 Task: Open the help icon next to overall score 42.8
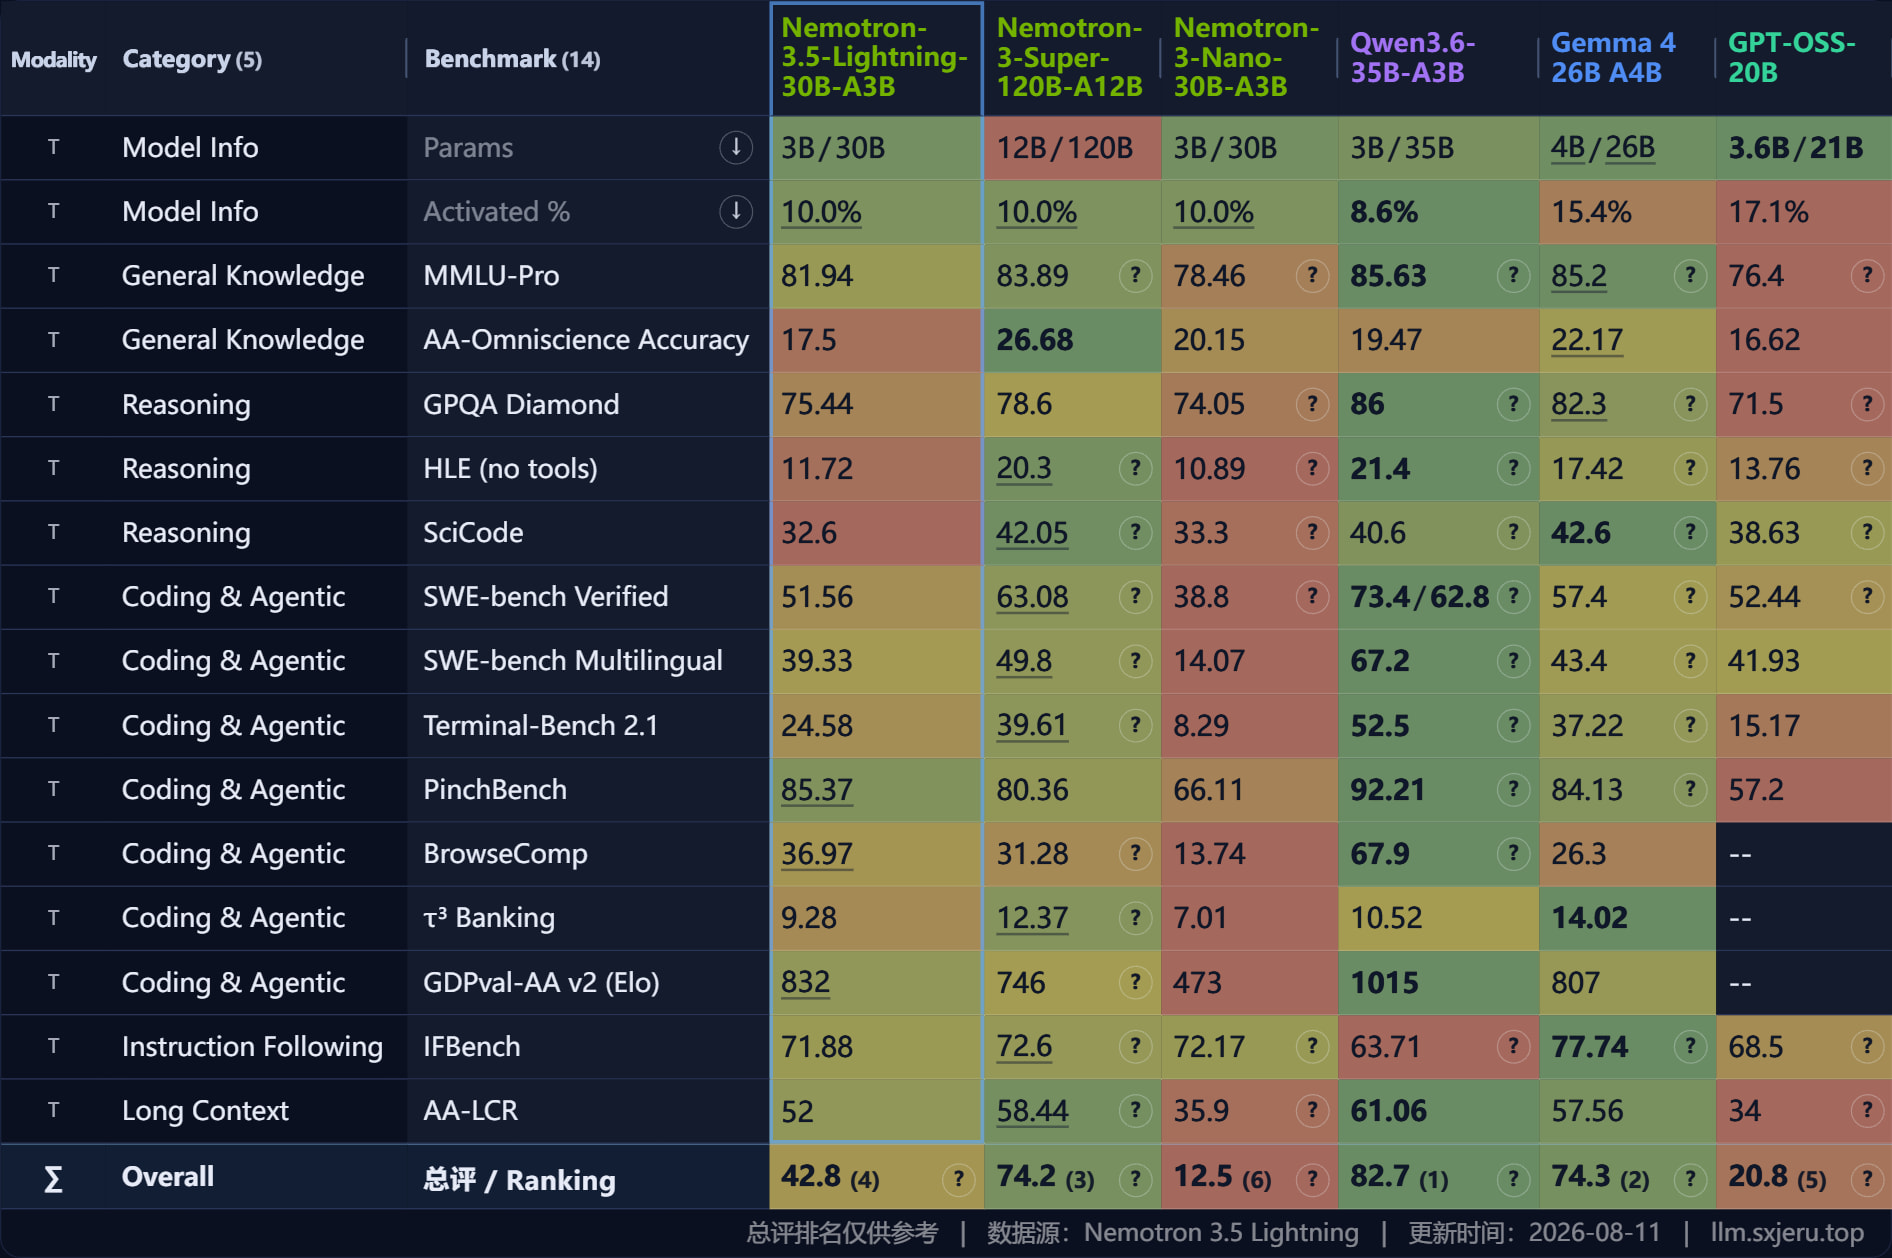958,1180
